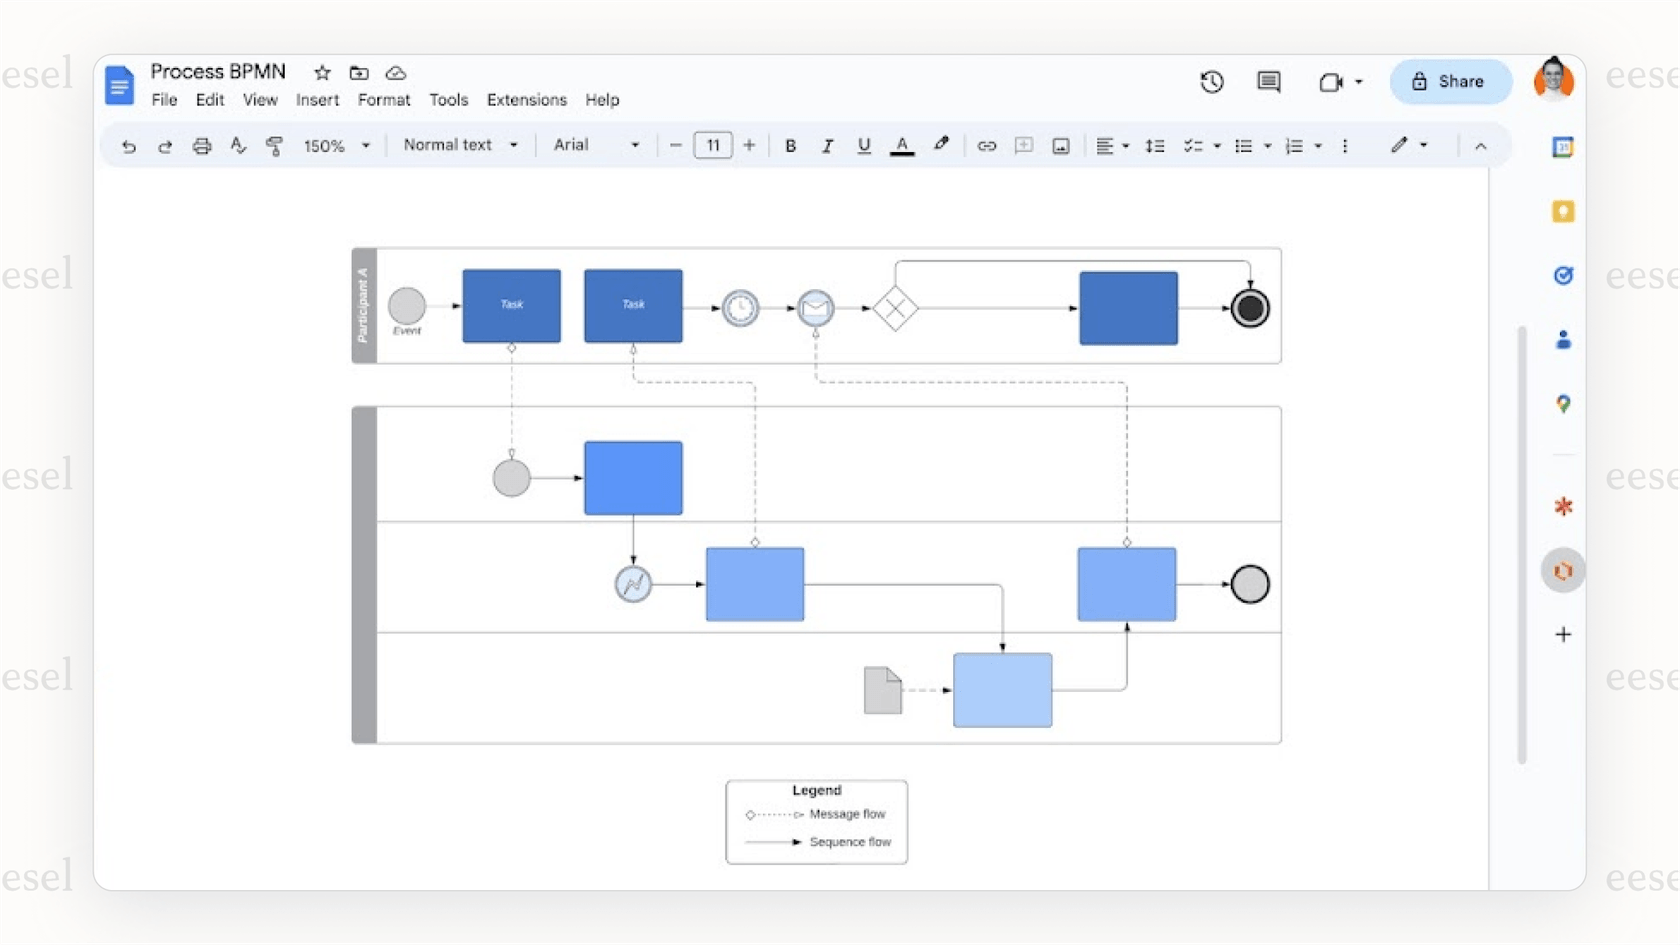
Task: Open the Extensions menu
Action: tap(526, 100)
